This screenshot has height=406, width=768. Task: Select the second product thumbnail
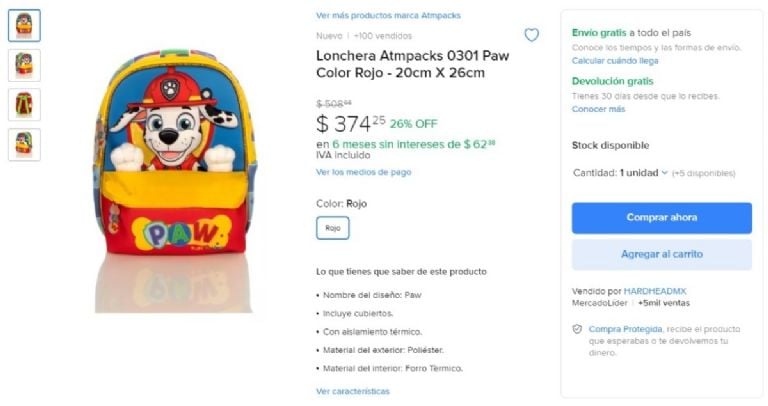(24, 65)
